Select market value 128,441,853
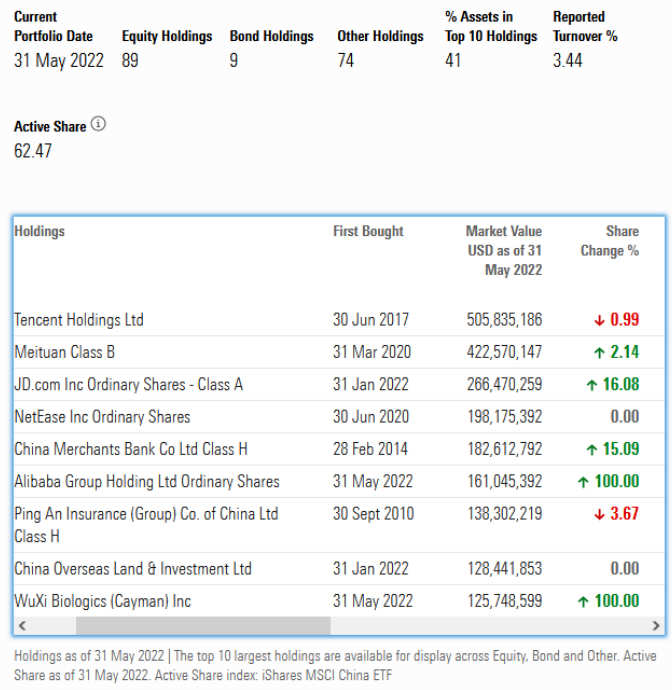Image resolution: width=672 pixels, height=690 pixels. click(x=505, y=569)
